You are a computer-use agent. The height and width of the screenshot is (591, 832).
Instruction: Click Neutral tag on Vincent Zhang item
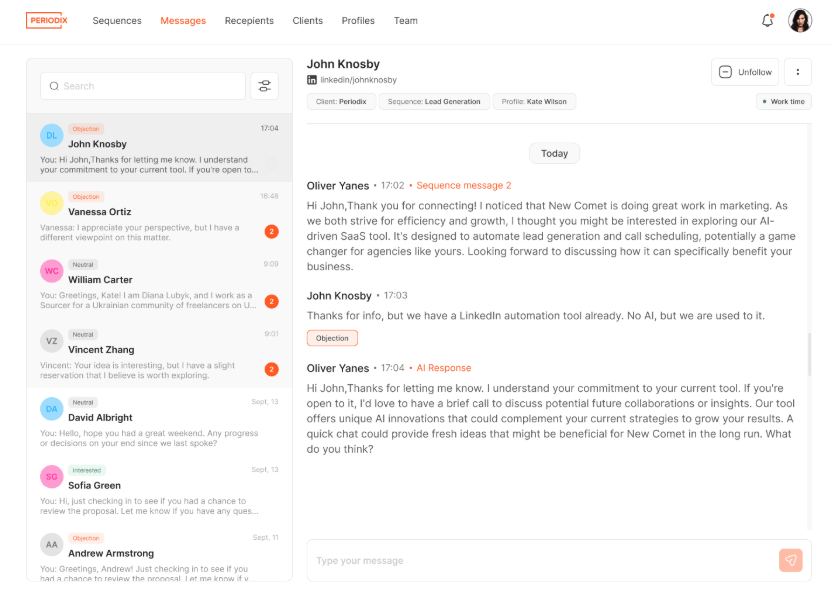click(83, 335)
